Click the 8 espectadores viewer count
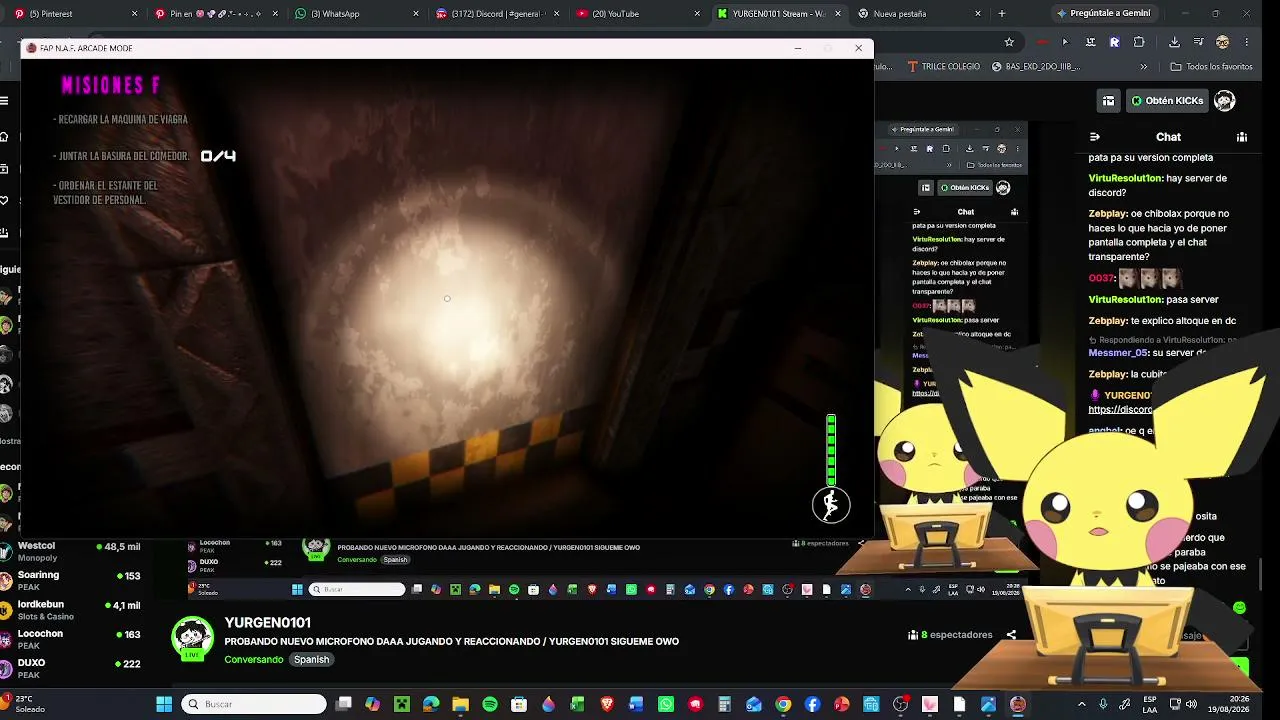Screen dimensions: 1280x720 [950, 635]
